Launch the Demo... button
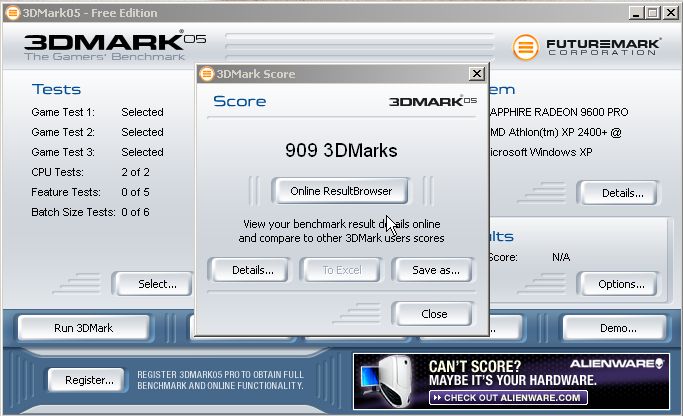This screenshot has height=416, width=683. click(x=615, y=328)
